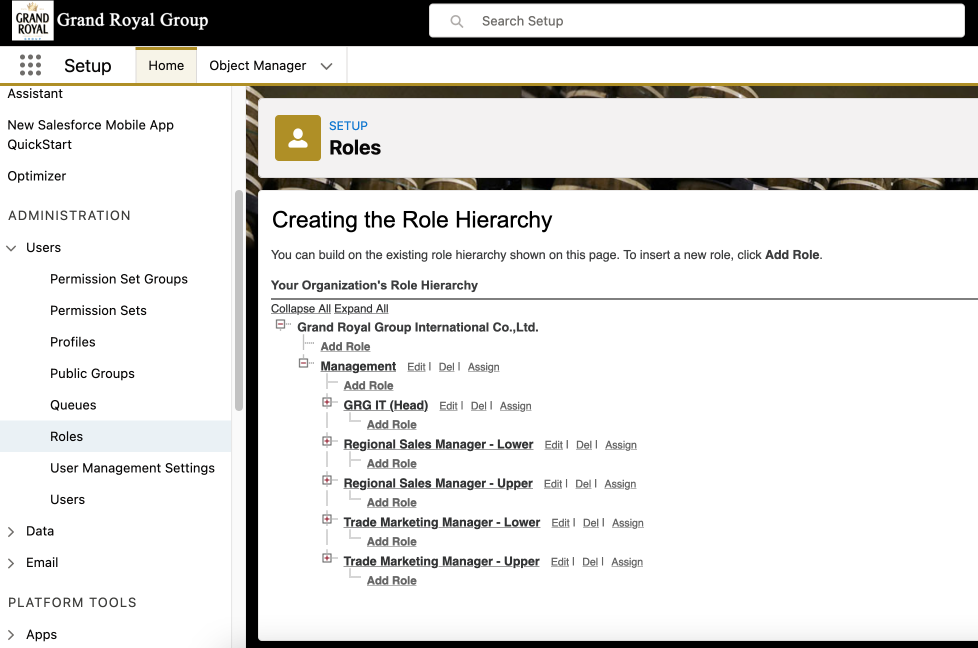
Task: Click the Search Setup field
Action: tap(697, 21)
